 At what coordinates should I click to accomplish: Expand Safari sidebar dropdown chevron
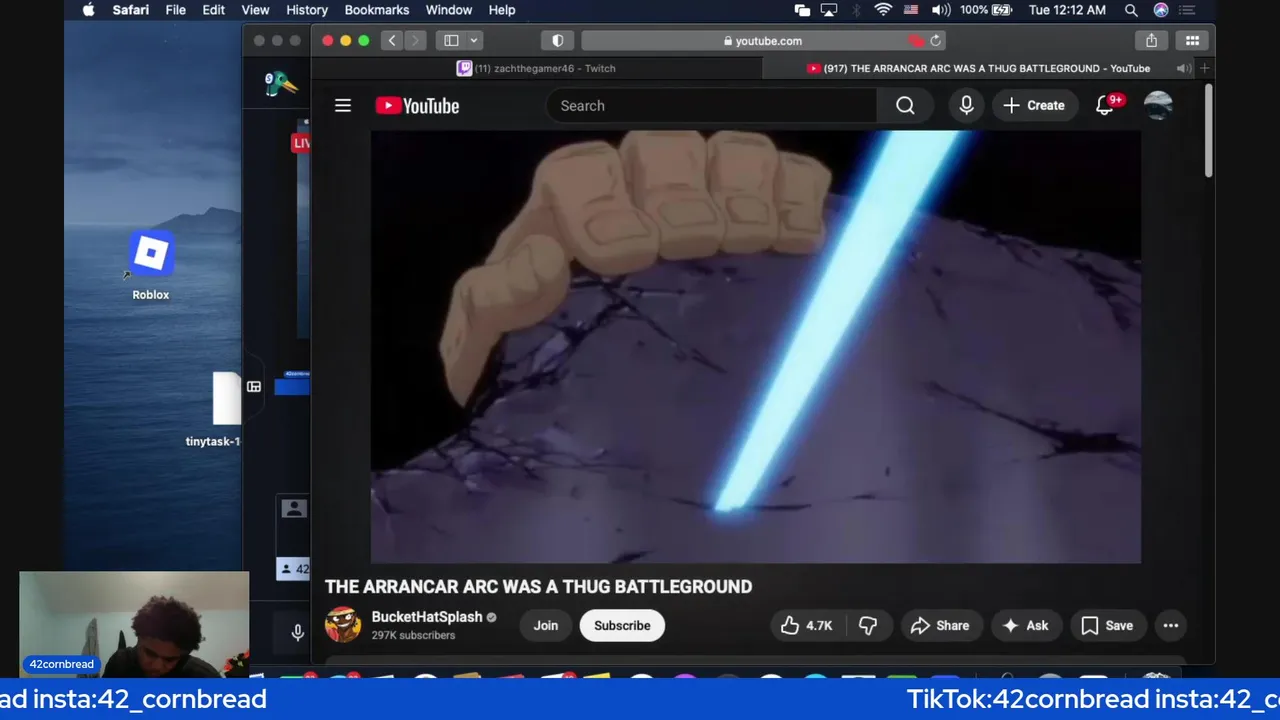[x=474, y=40]
